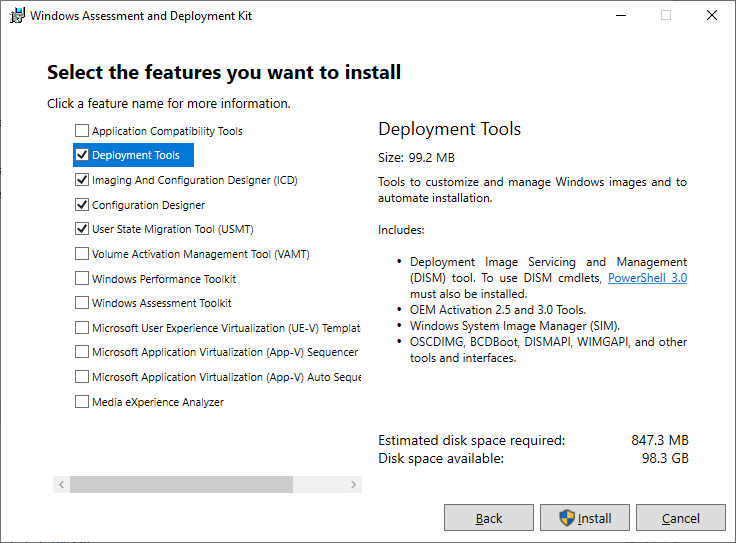Select the Deployment Tools feature name

coord(136,155)
